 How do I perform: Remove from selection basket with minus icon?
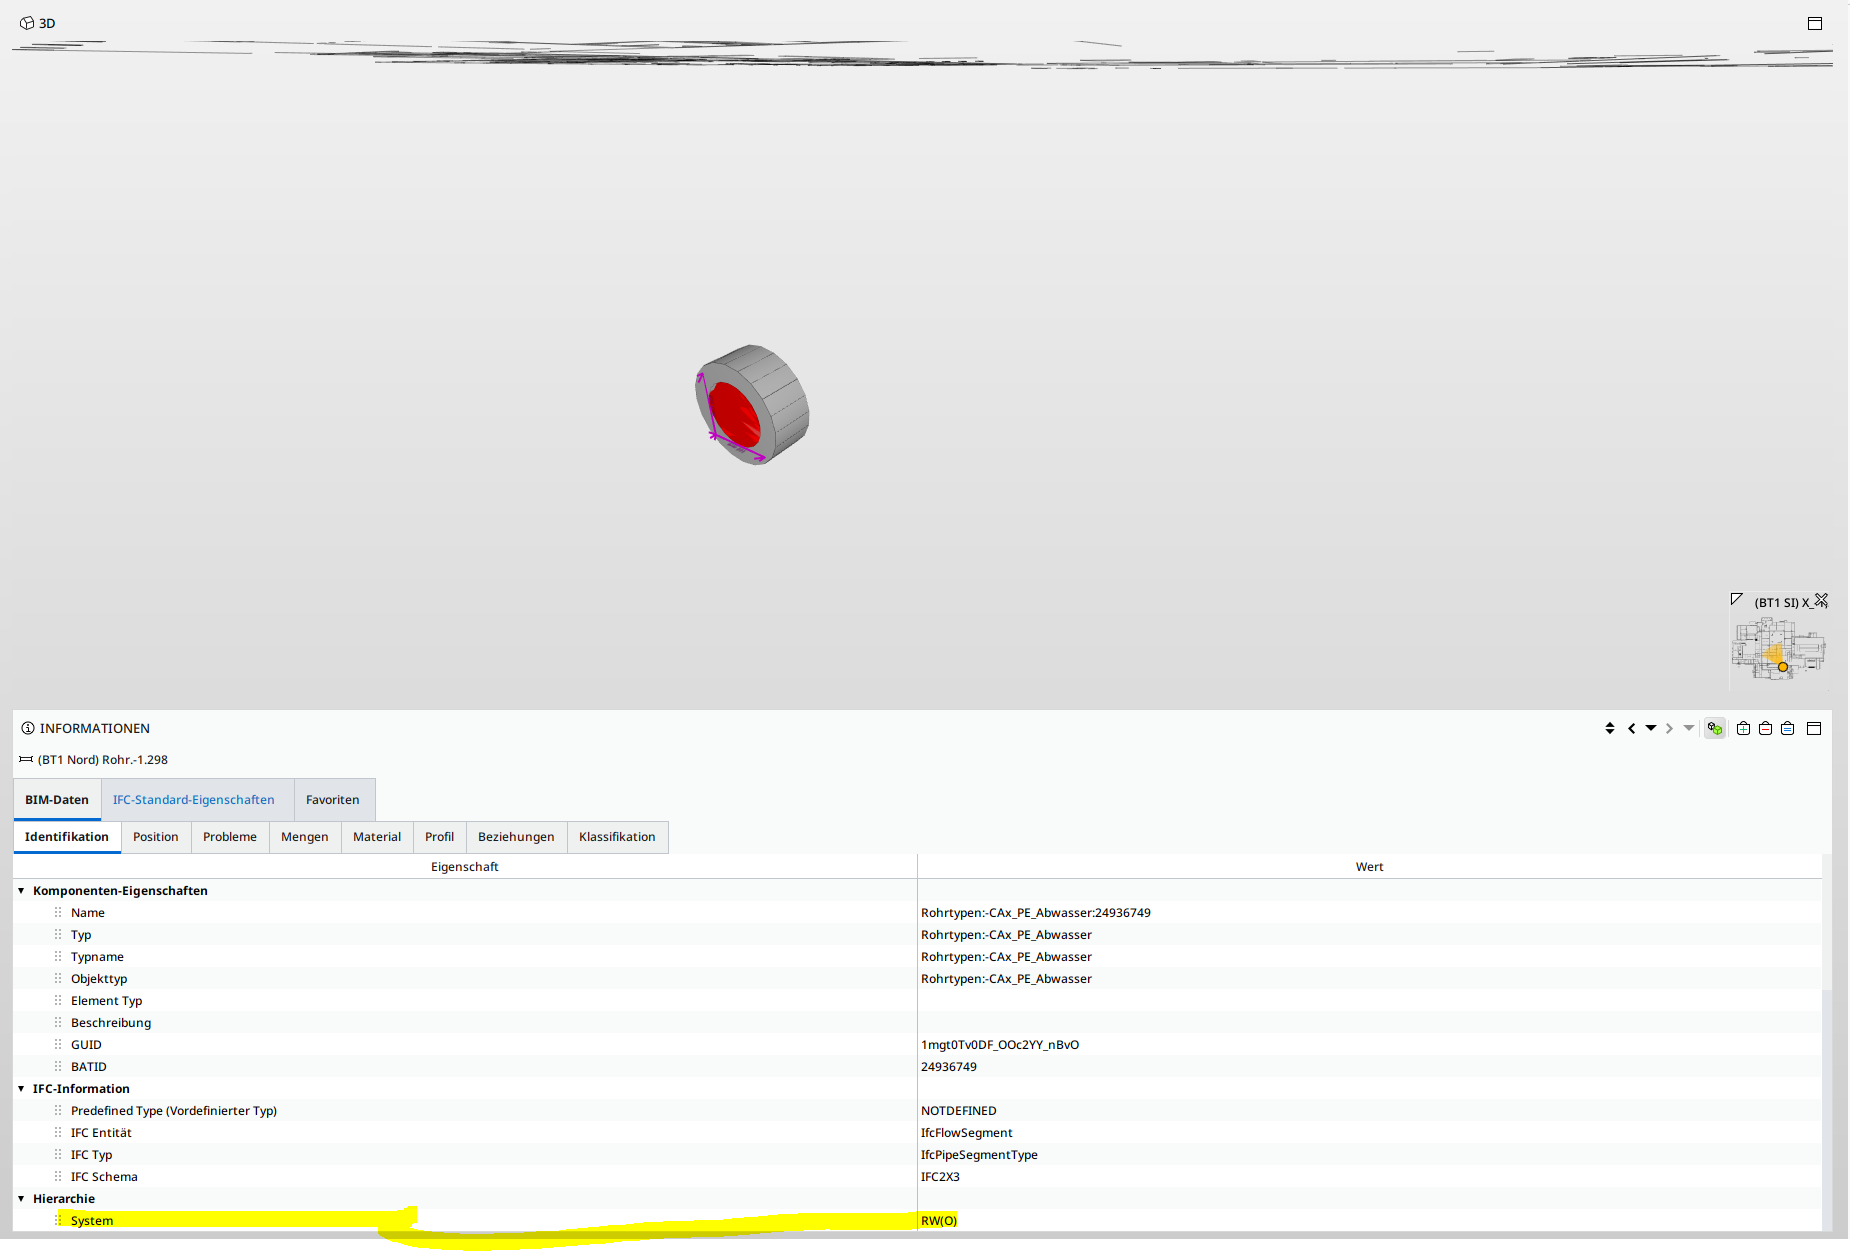1765,728
